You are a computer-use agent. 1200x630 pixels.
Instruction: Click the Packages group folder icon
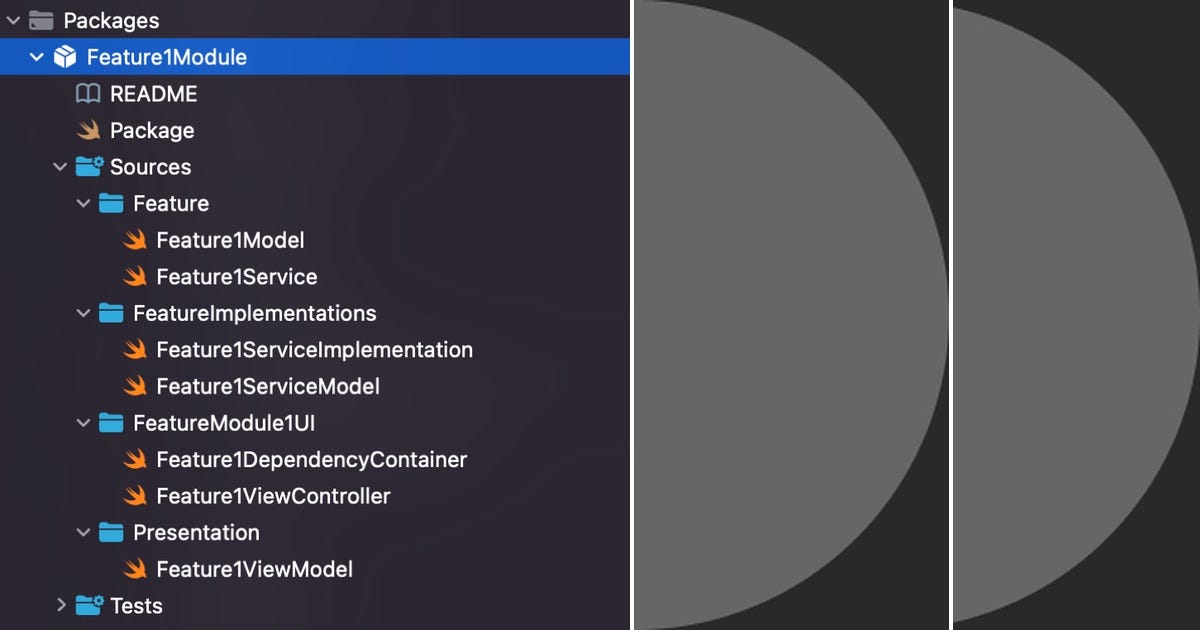click(x=40, y=19)
